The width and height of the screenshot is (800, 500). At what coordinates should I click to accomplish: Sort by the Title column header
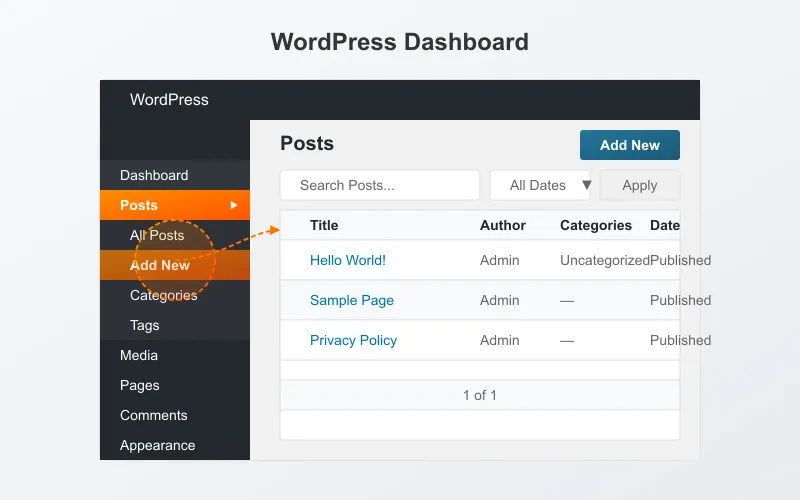pos(324,225)
